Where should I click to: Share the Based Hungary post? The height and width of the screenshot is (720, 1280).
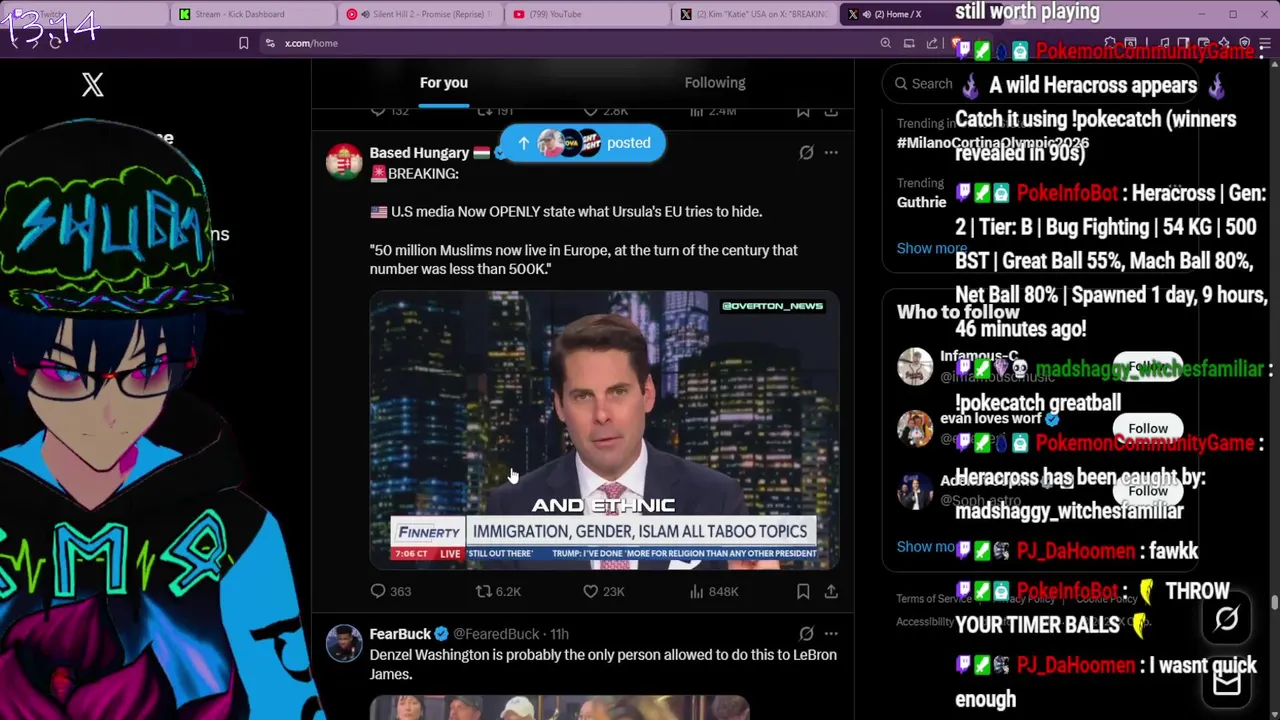pos(831,591)
